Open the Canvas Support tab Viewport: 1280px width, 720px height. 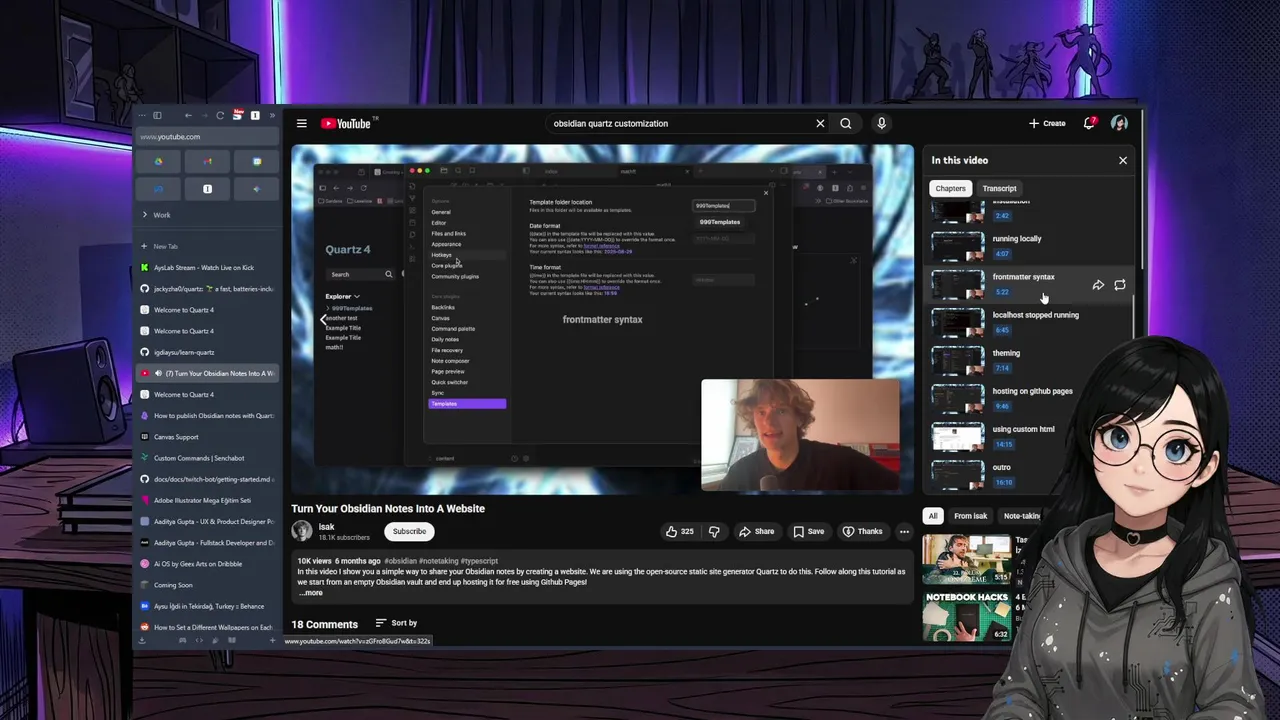pos(207,437)
